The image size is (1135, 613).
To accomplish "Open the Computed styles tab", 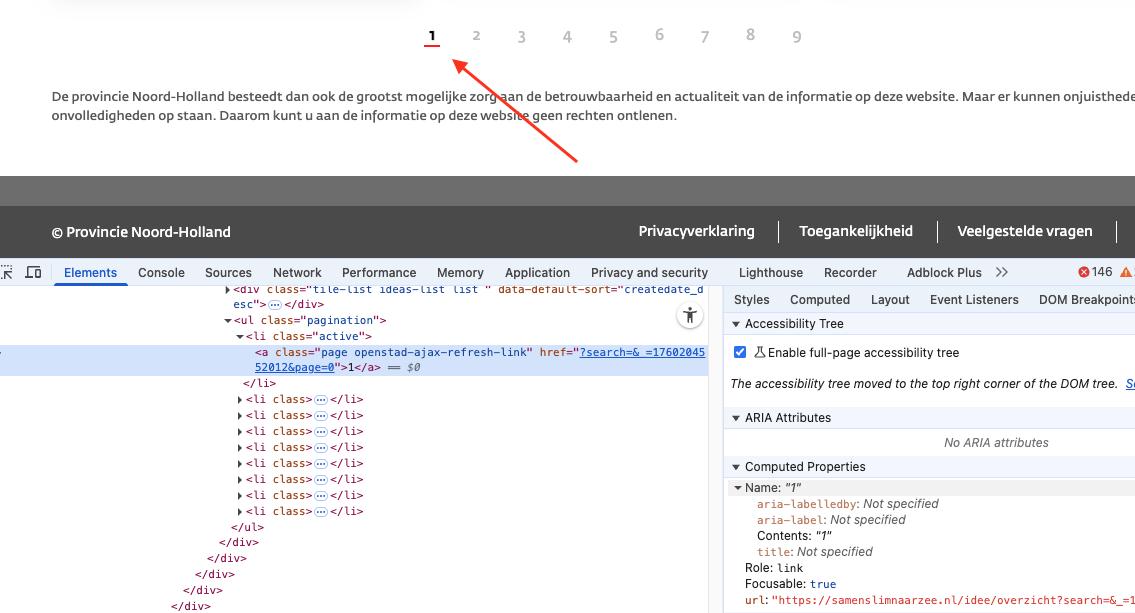I will [819, 299].
